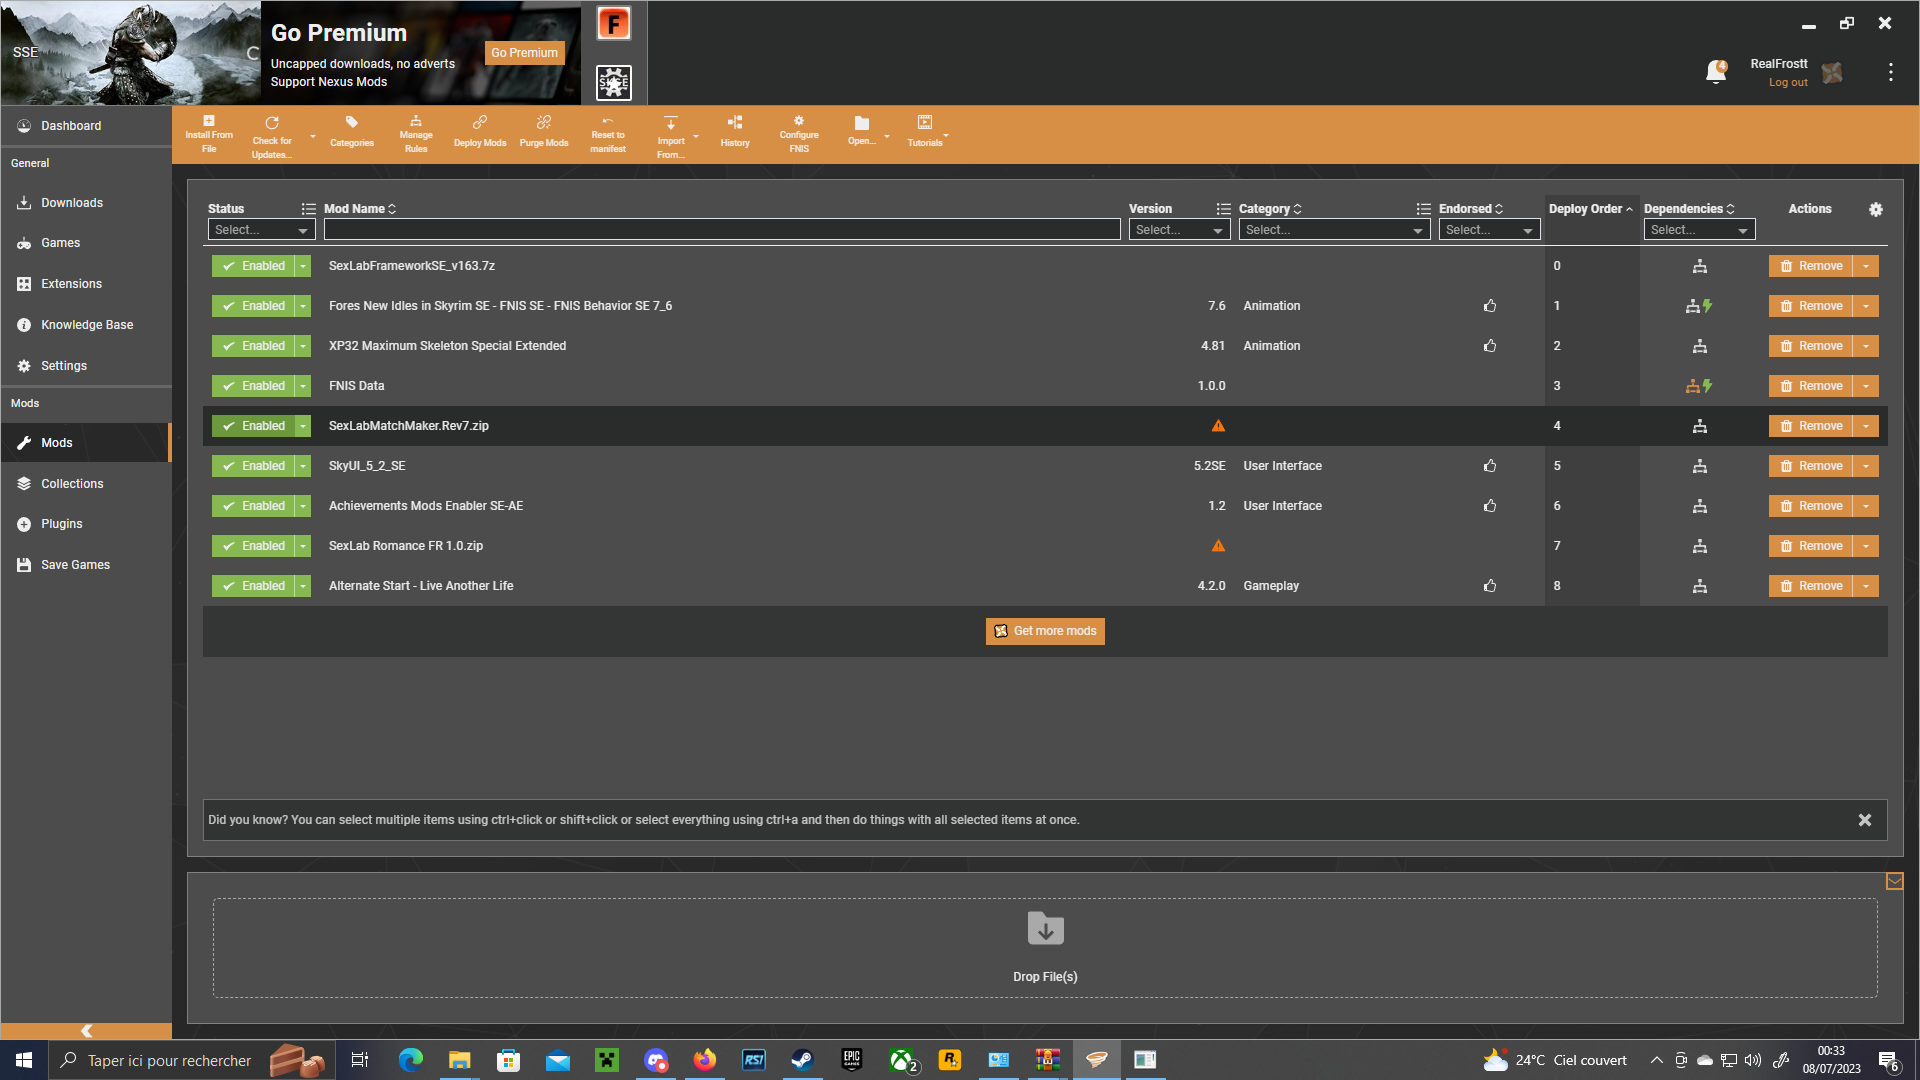Expand Remove options arrow for FNIS Data
Screen dimensions: 1920x1080
(1866, 386)
